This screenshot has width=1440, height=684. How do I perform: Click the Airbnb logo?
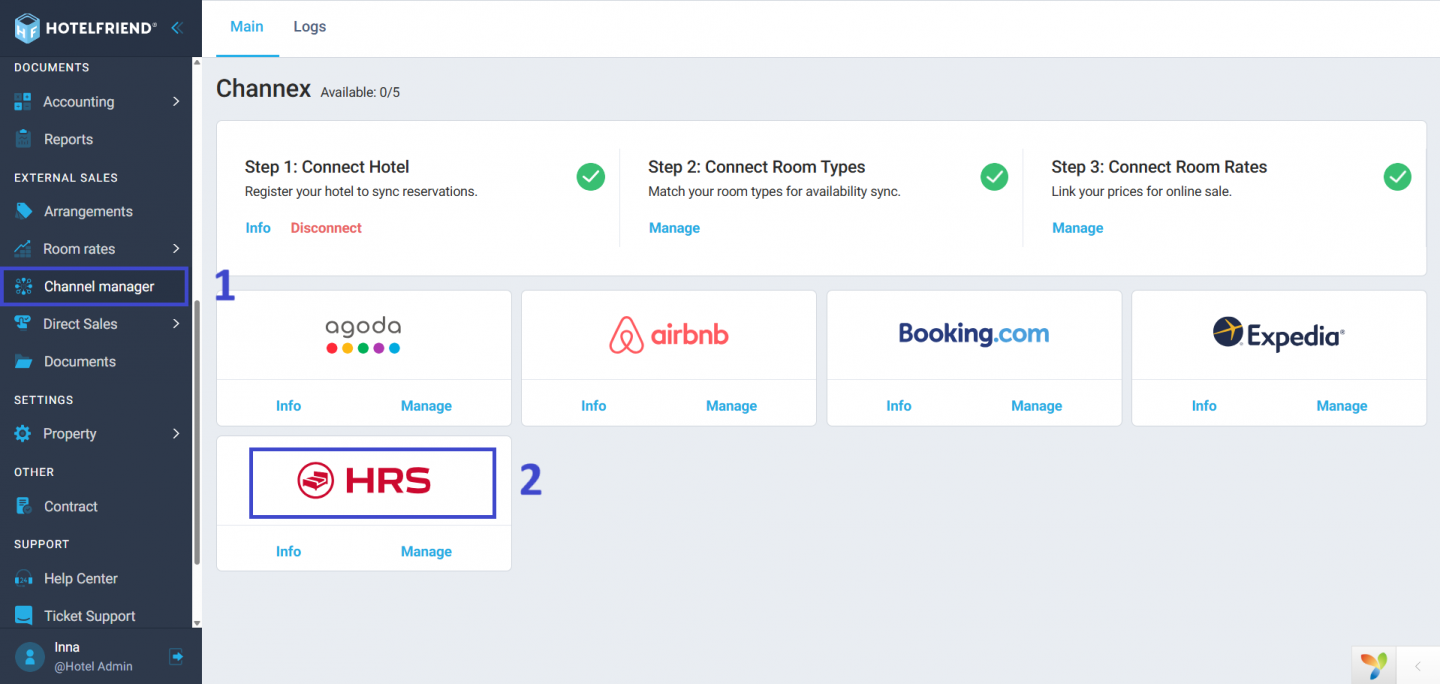point(669,335)
